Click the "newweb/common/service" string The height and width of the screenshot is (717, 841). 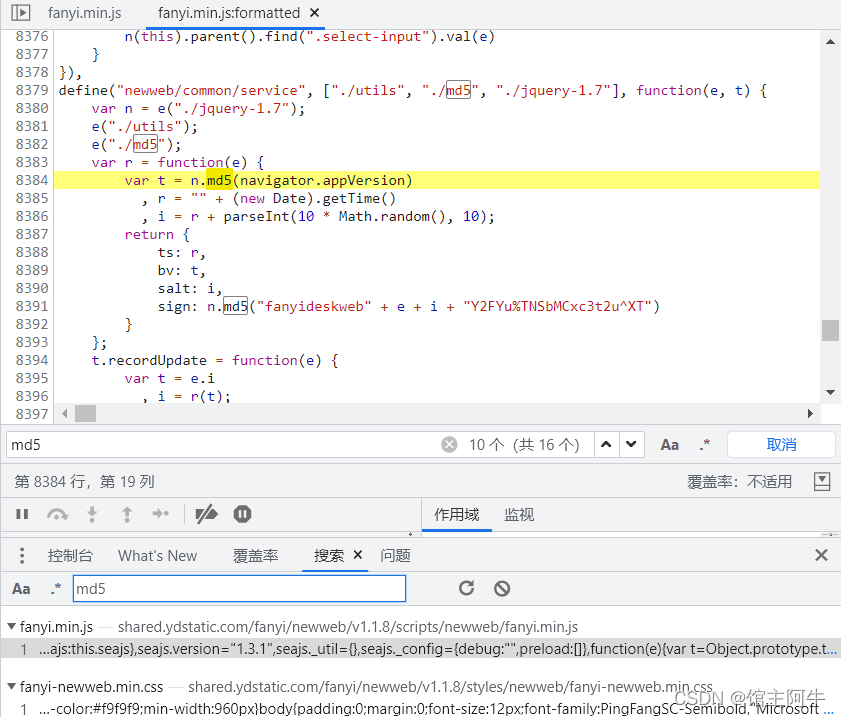coord(211,90)
